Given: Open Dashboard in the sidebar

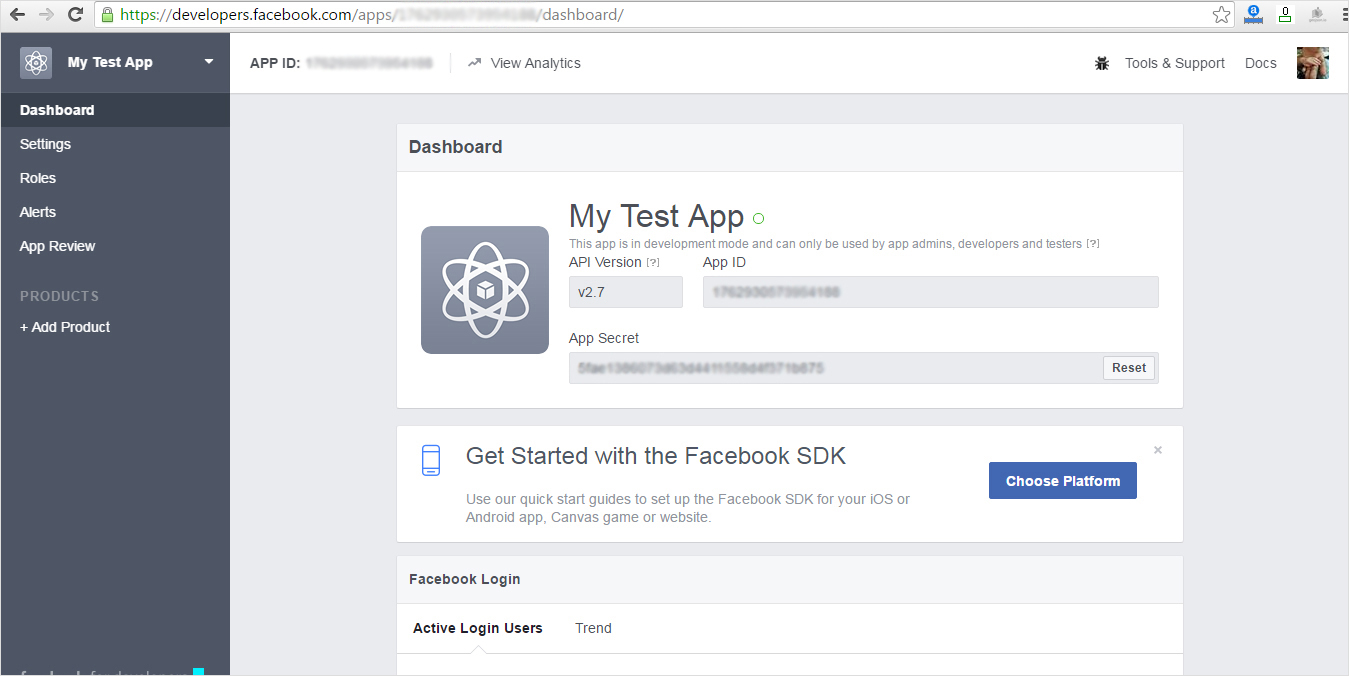Looking at the screenshot, I should (x=115, y=110).
